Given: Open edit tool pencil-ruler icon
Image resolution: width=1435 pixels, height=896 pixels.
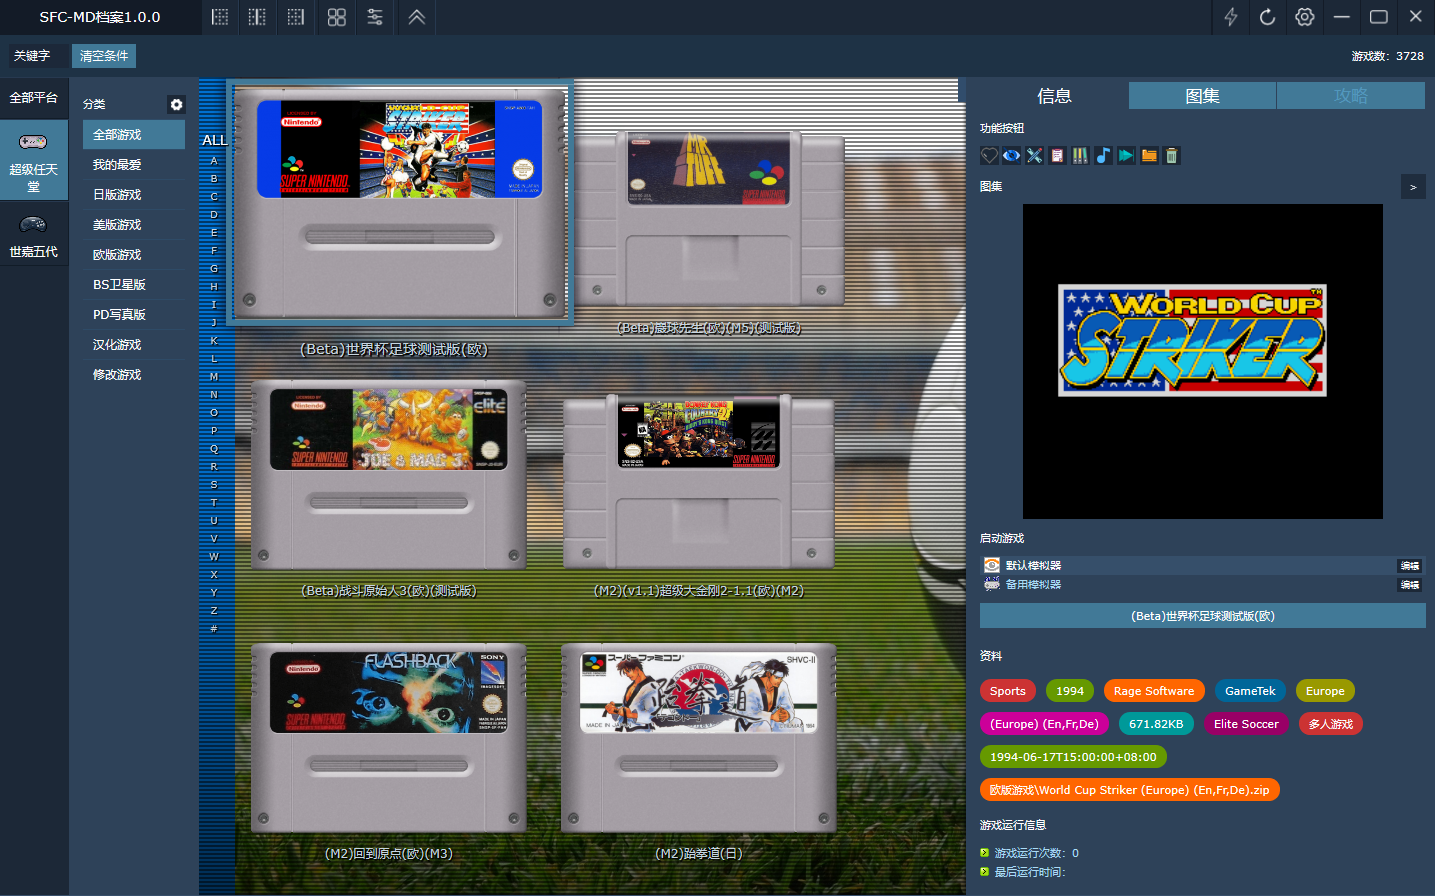Looking at the screenshot, I should click(1034, 155).
